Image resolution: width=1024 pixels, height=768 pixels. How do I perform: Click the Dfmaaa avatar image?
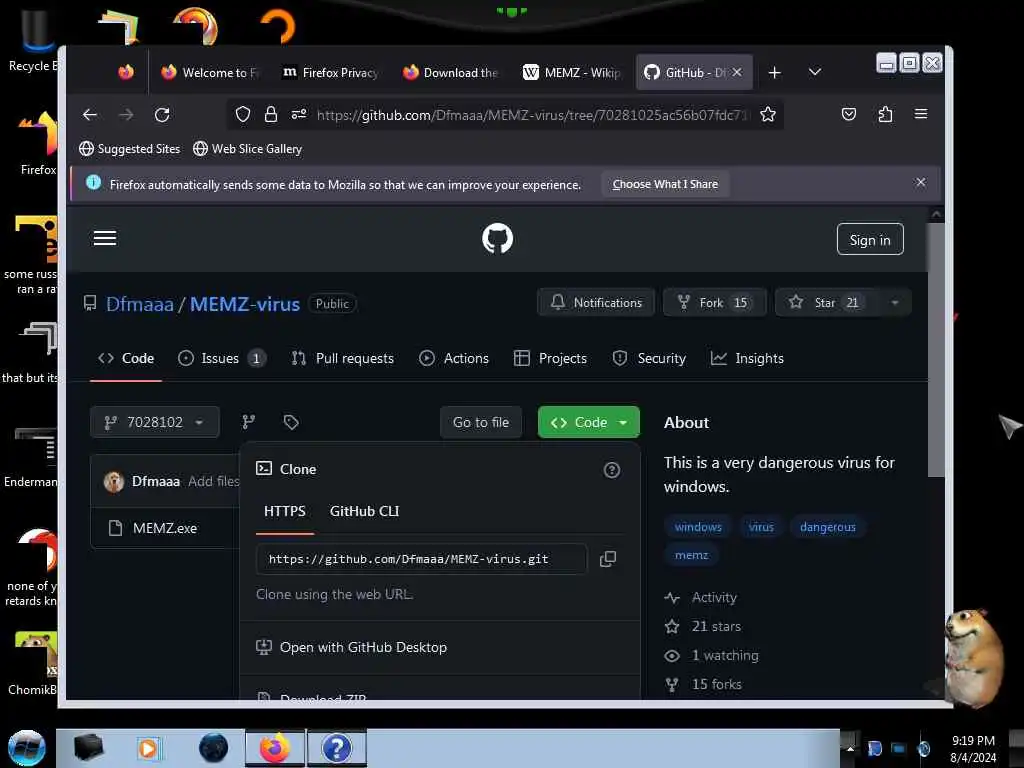pos(114,482)
